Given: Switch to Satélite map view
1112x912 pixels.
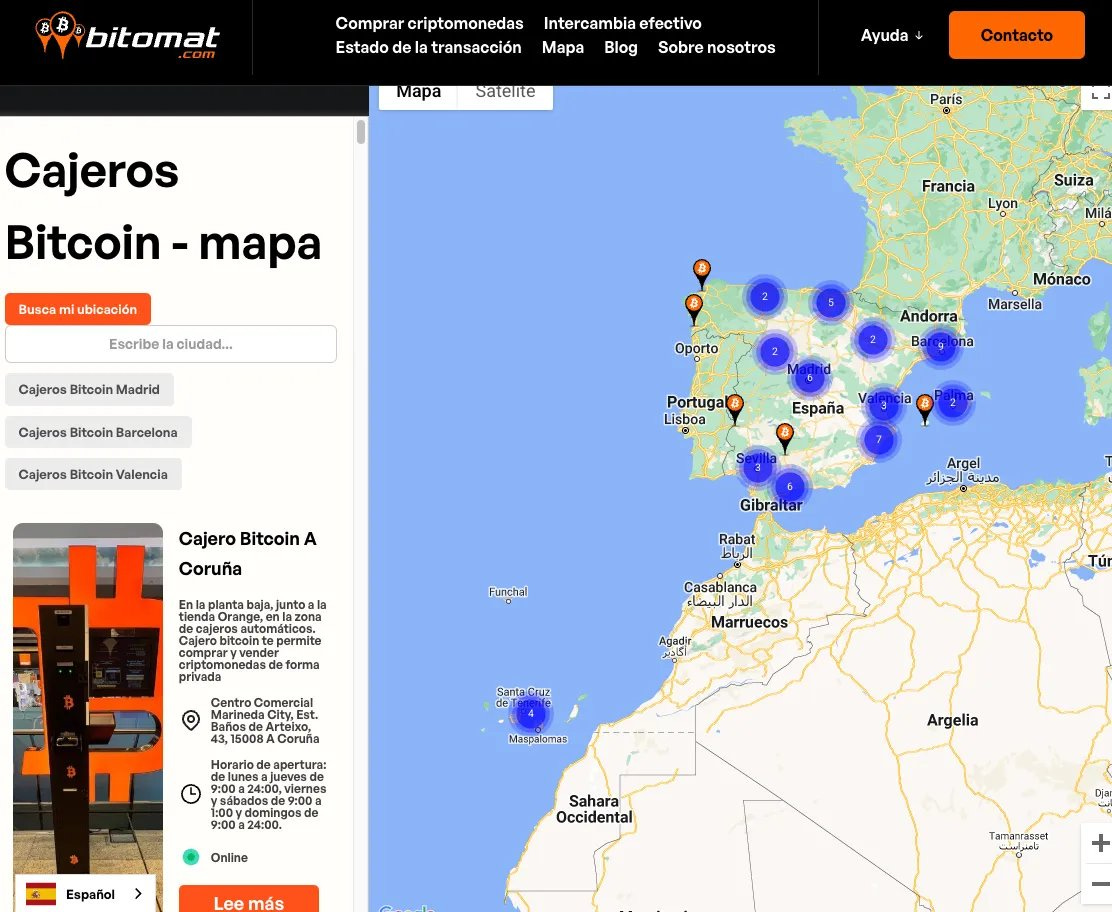Looking at the screenshot, I should (505, 91).
